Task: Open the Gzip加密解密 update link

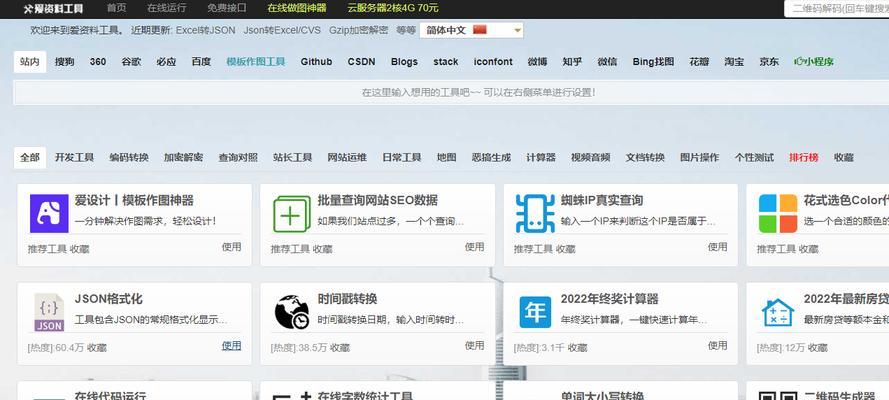Action: (359, 30)
